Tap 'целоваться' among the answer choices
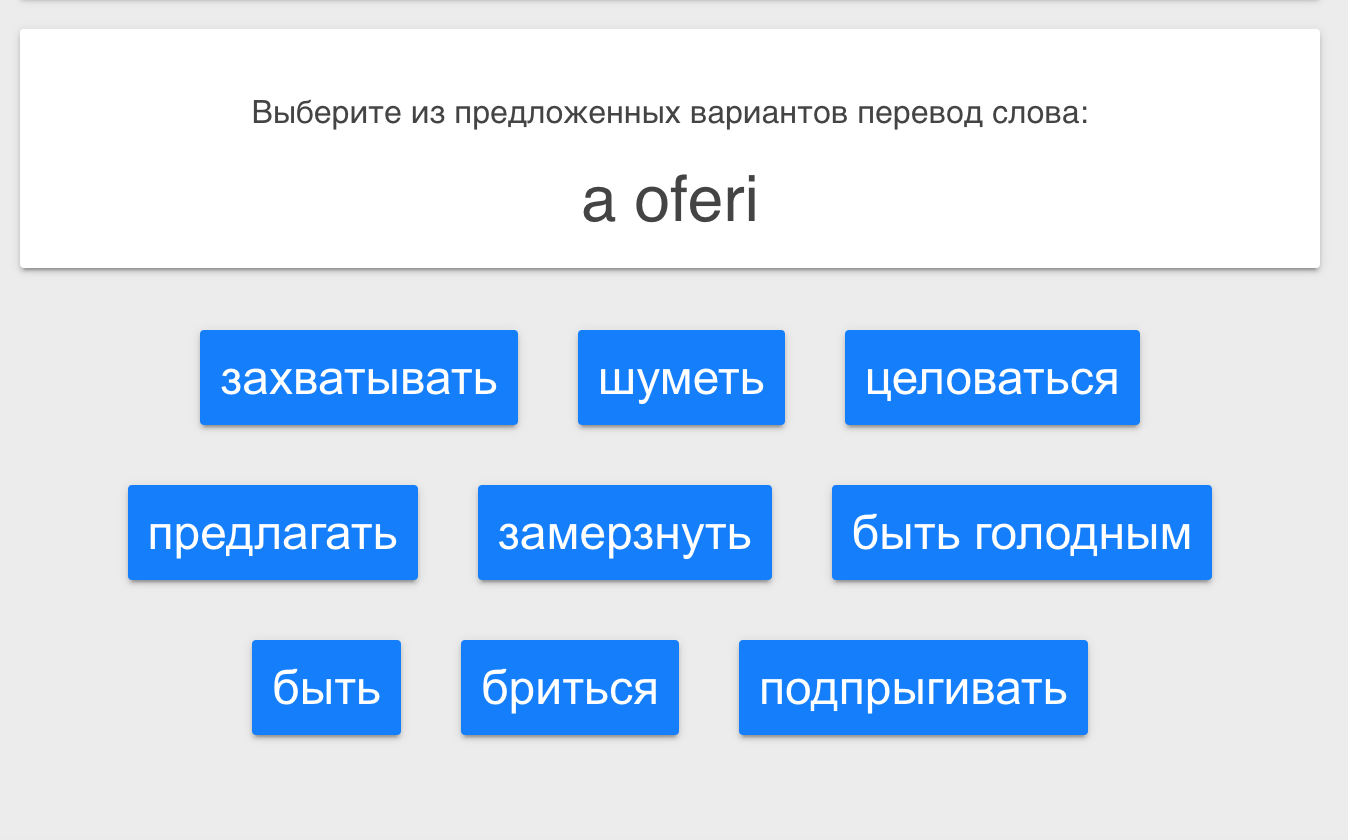 pos(992,378)
